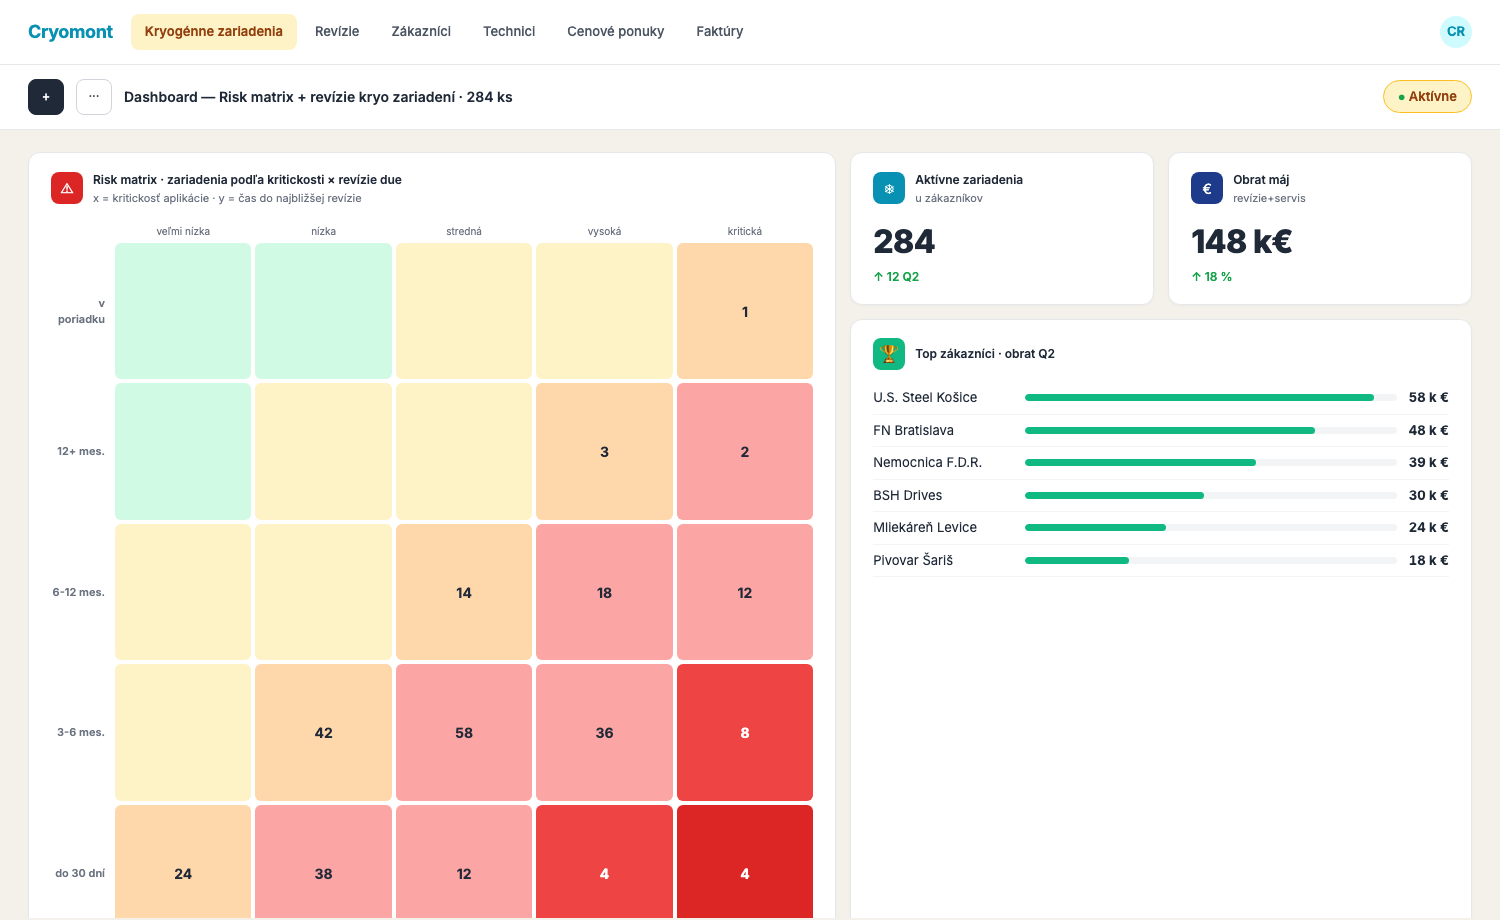Open the Kryogénne zariadenia tab

214,32
